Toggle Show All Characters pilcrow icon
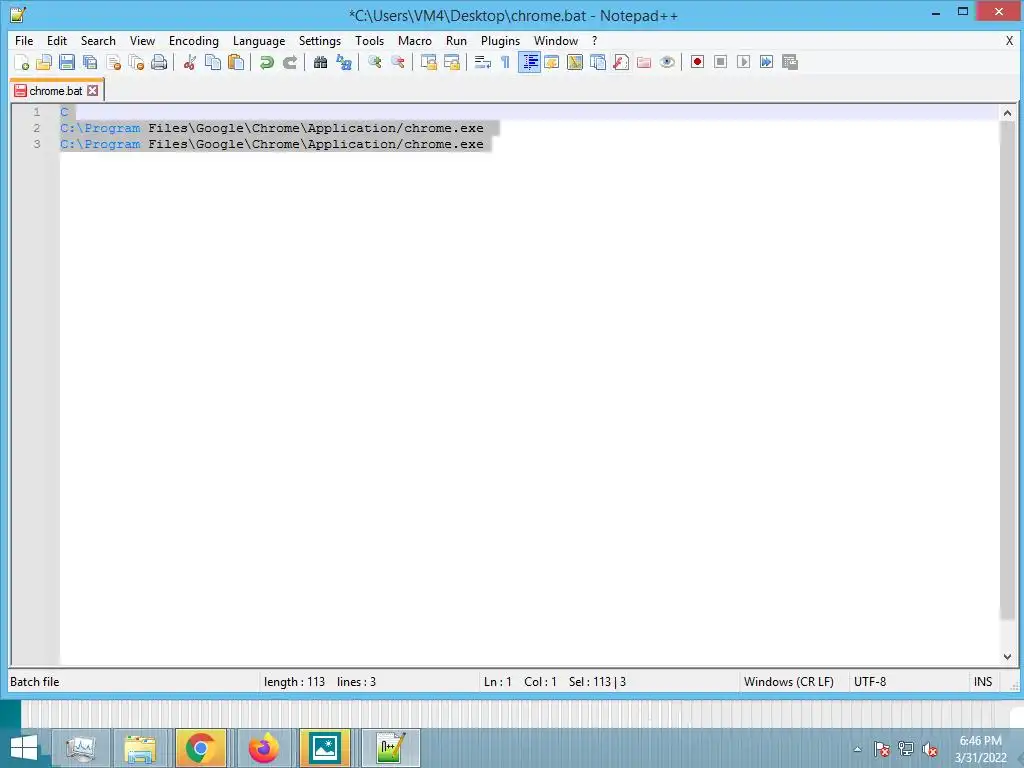1024x768 pixels. pyautogui.click(x=505, y=62)
